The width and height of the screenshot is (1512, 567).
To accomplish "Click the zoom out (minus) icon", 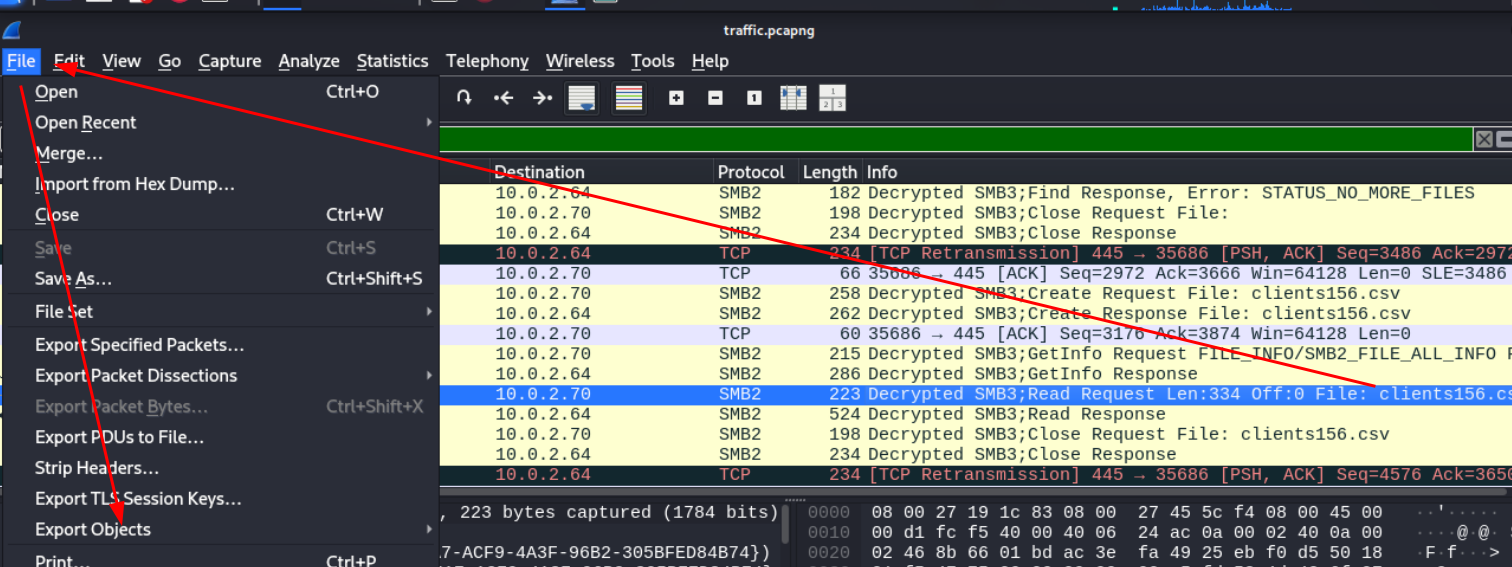I will [x=715, y=98].
